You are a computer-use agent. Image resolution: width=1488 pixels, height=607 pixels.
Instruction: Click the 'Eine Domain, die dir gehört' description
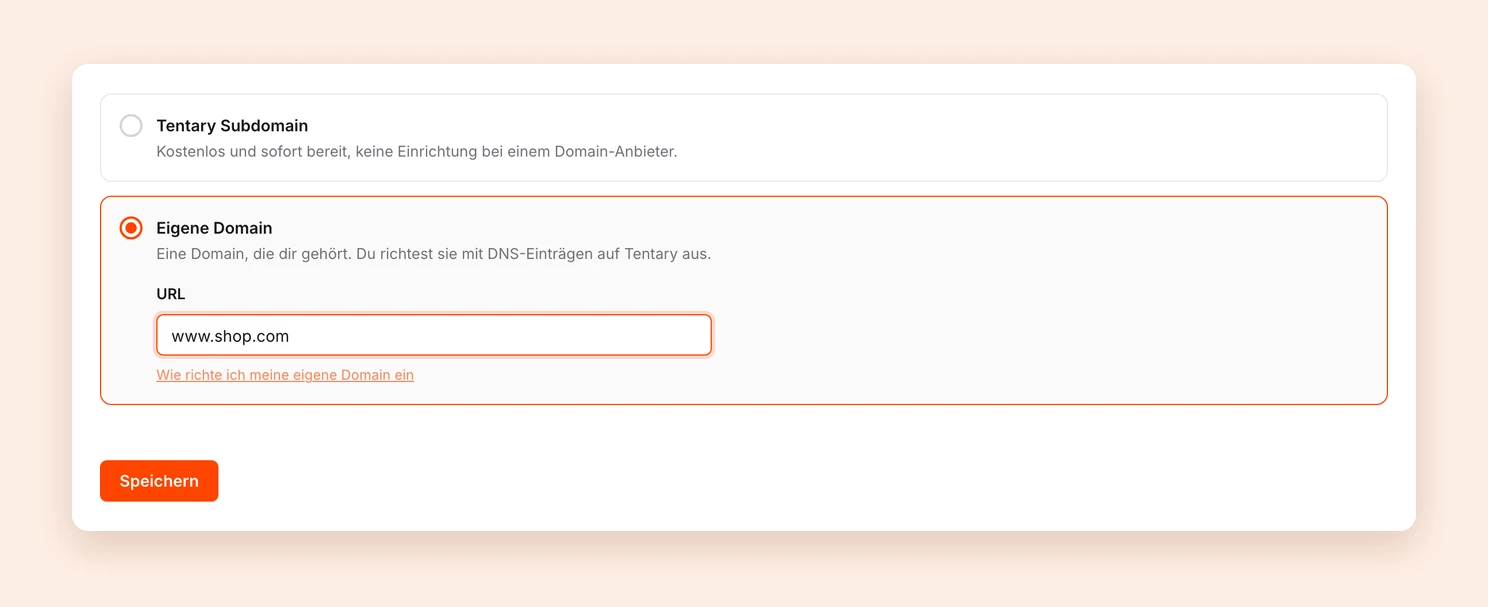[x=434, y=254]
